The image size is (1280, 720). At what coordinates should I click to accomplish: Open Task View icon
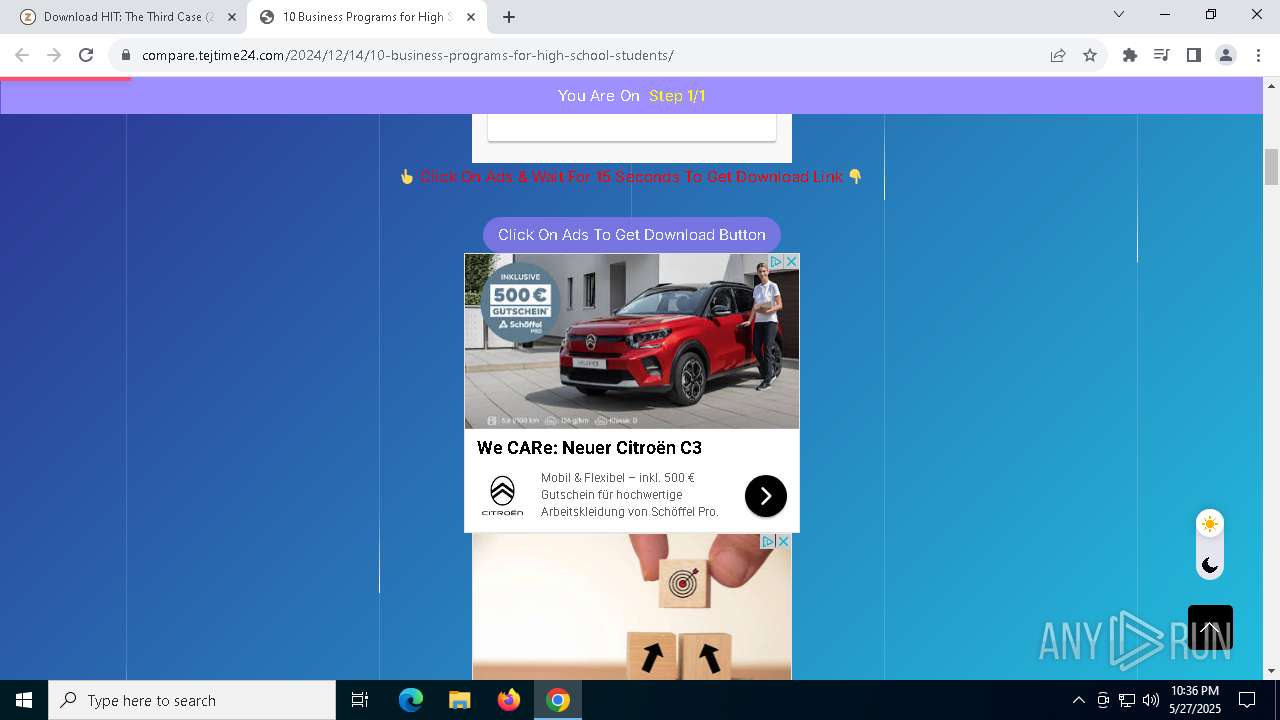coord(360,700)
